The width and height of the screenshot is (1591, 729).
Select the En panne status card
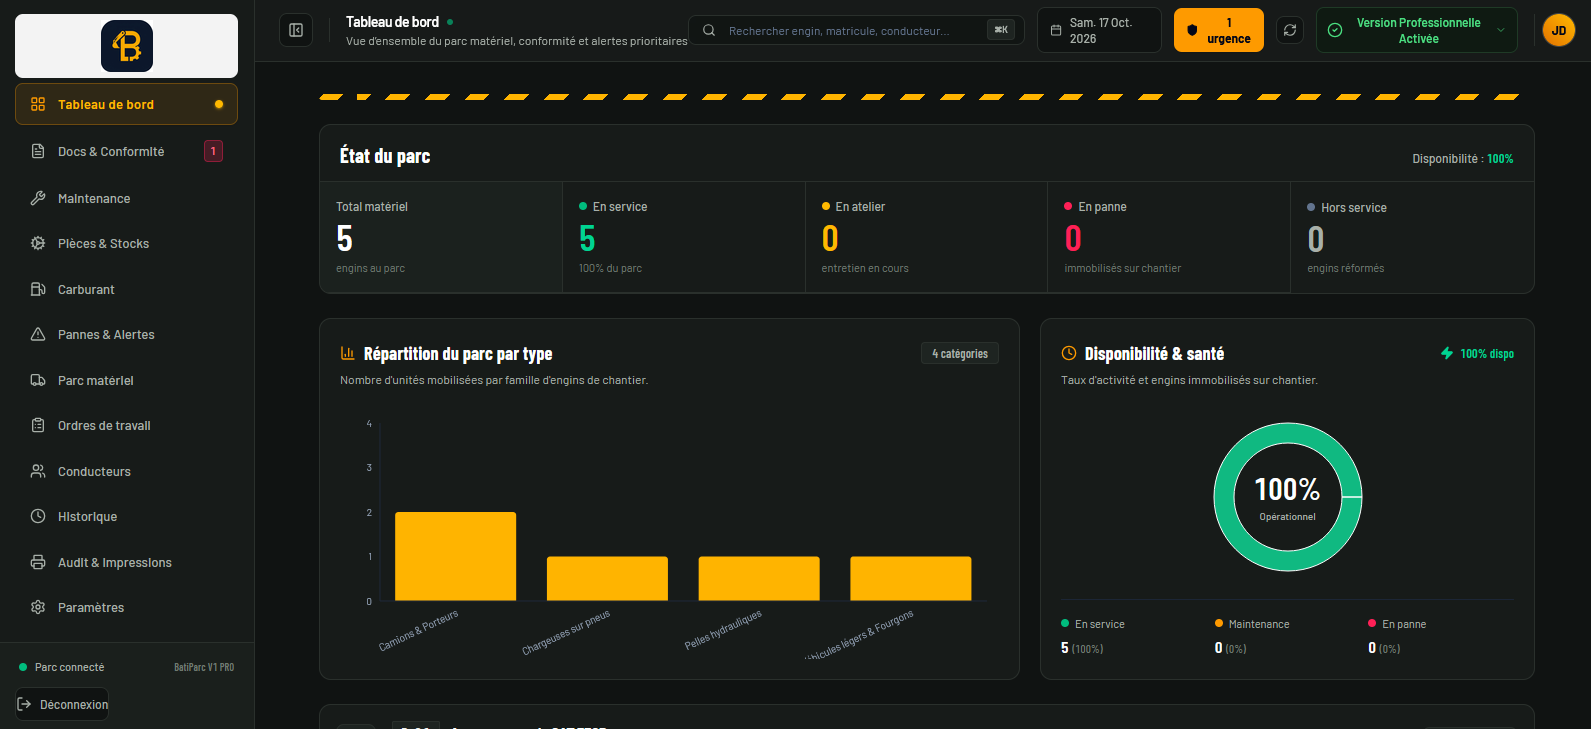(1169, 237)
